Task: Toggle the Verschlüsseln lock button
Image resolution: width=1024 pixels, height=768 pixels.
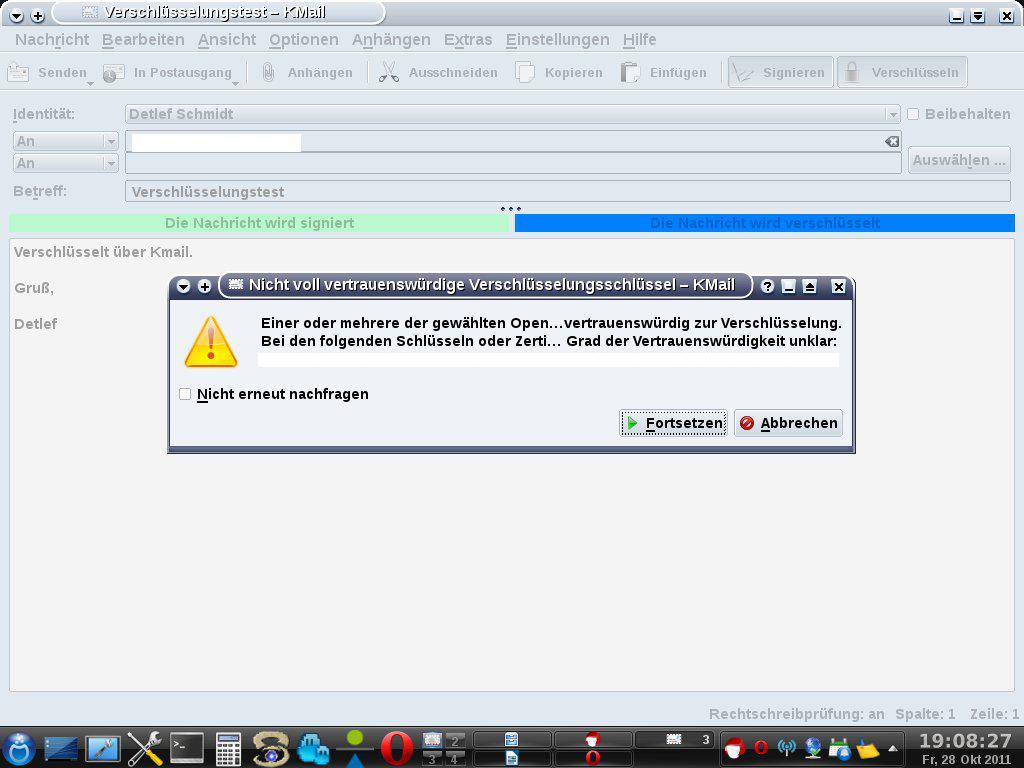Action: (902, 72)
